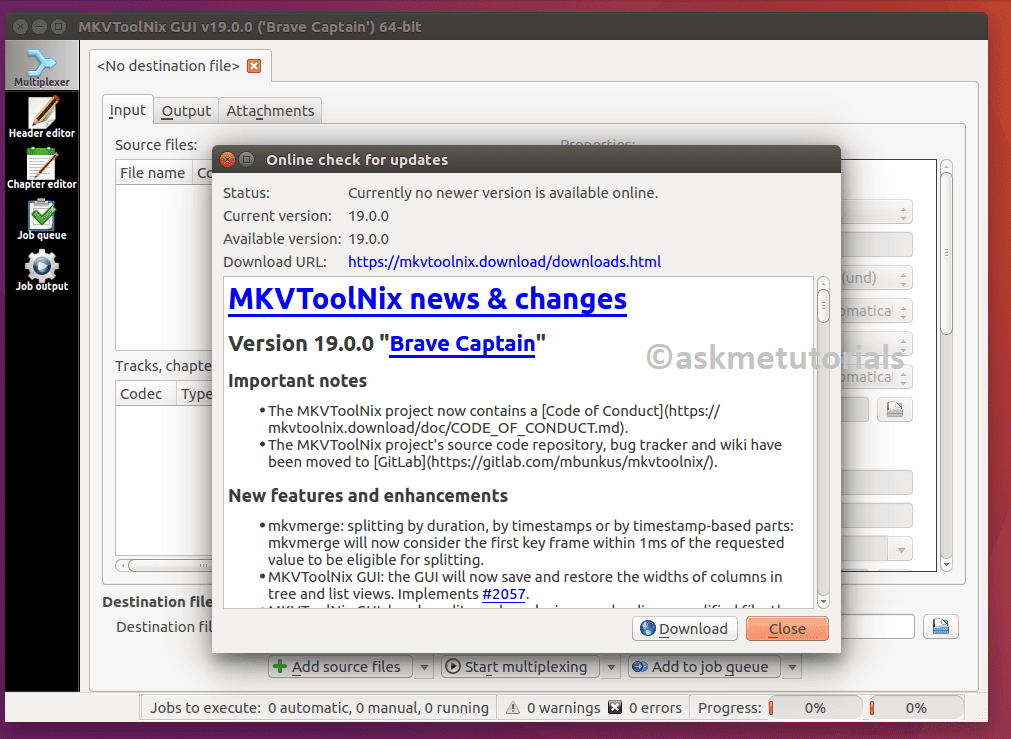This screenshot has width=1011, height=739.
Task: Click the first progress bar showing 0%
Action: (816, 708)
